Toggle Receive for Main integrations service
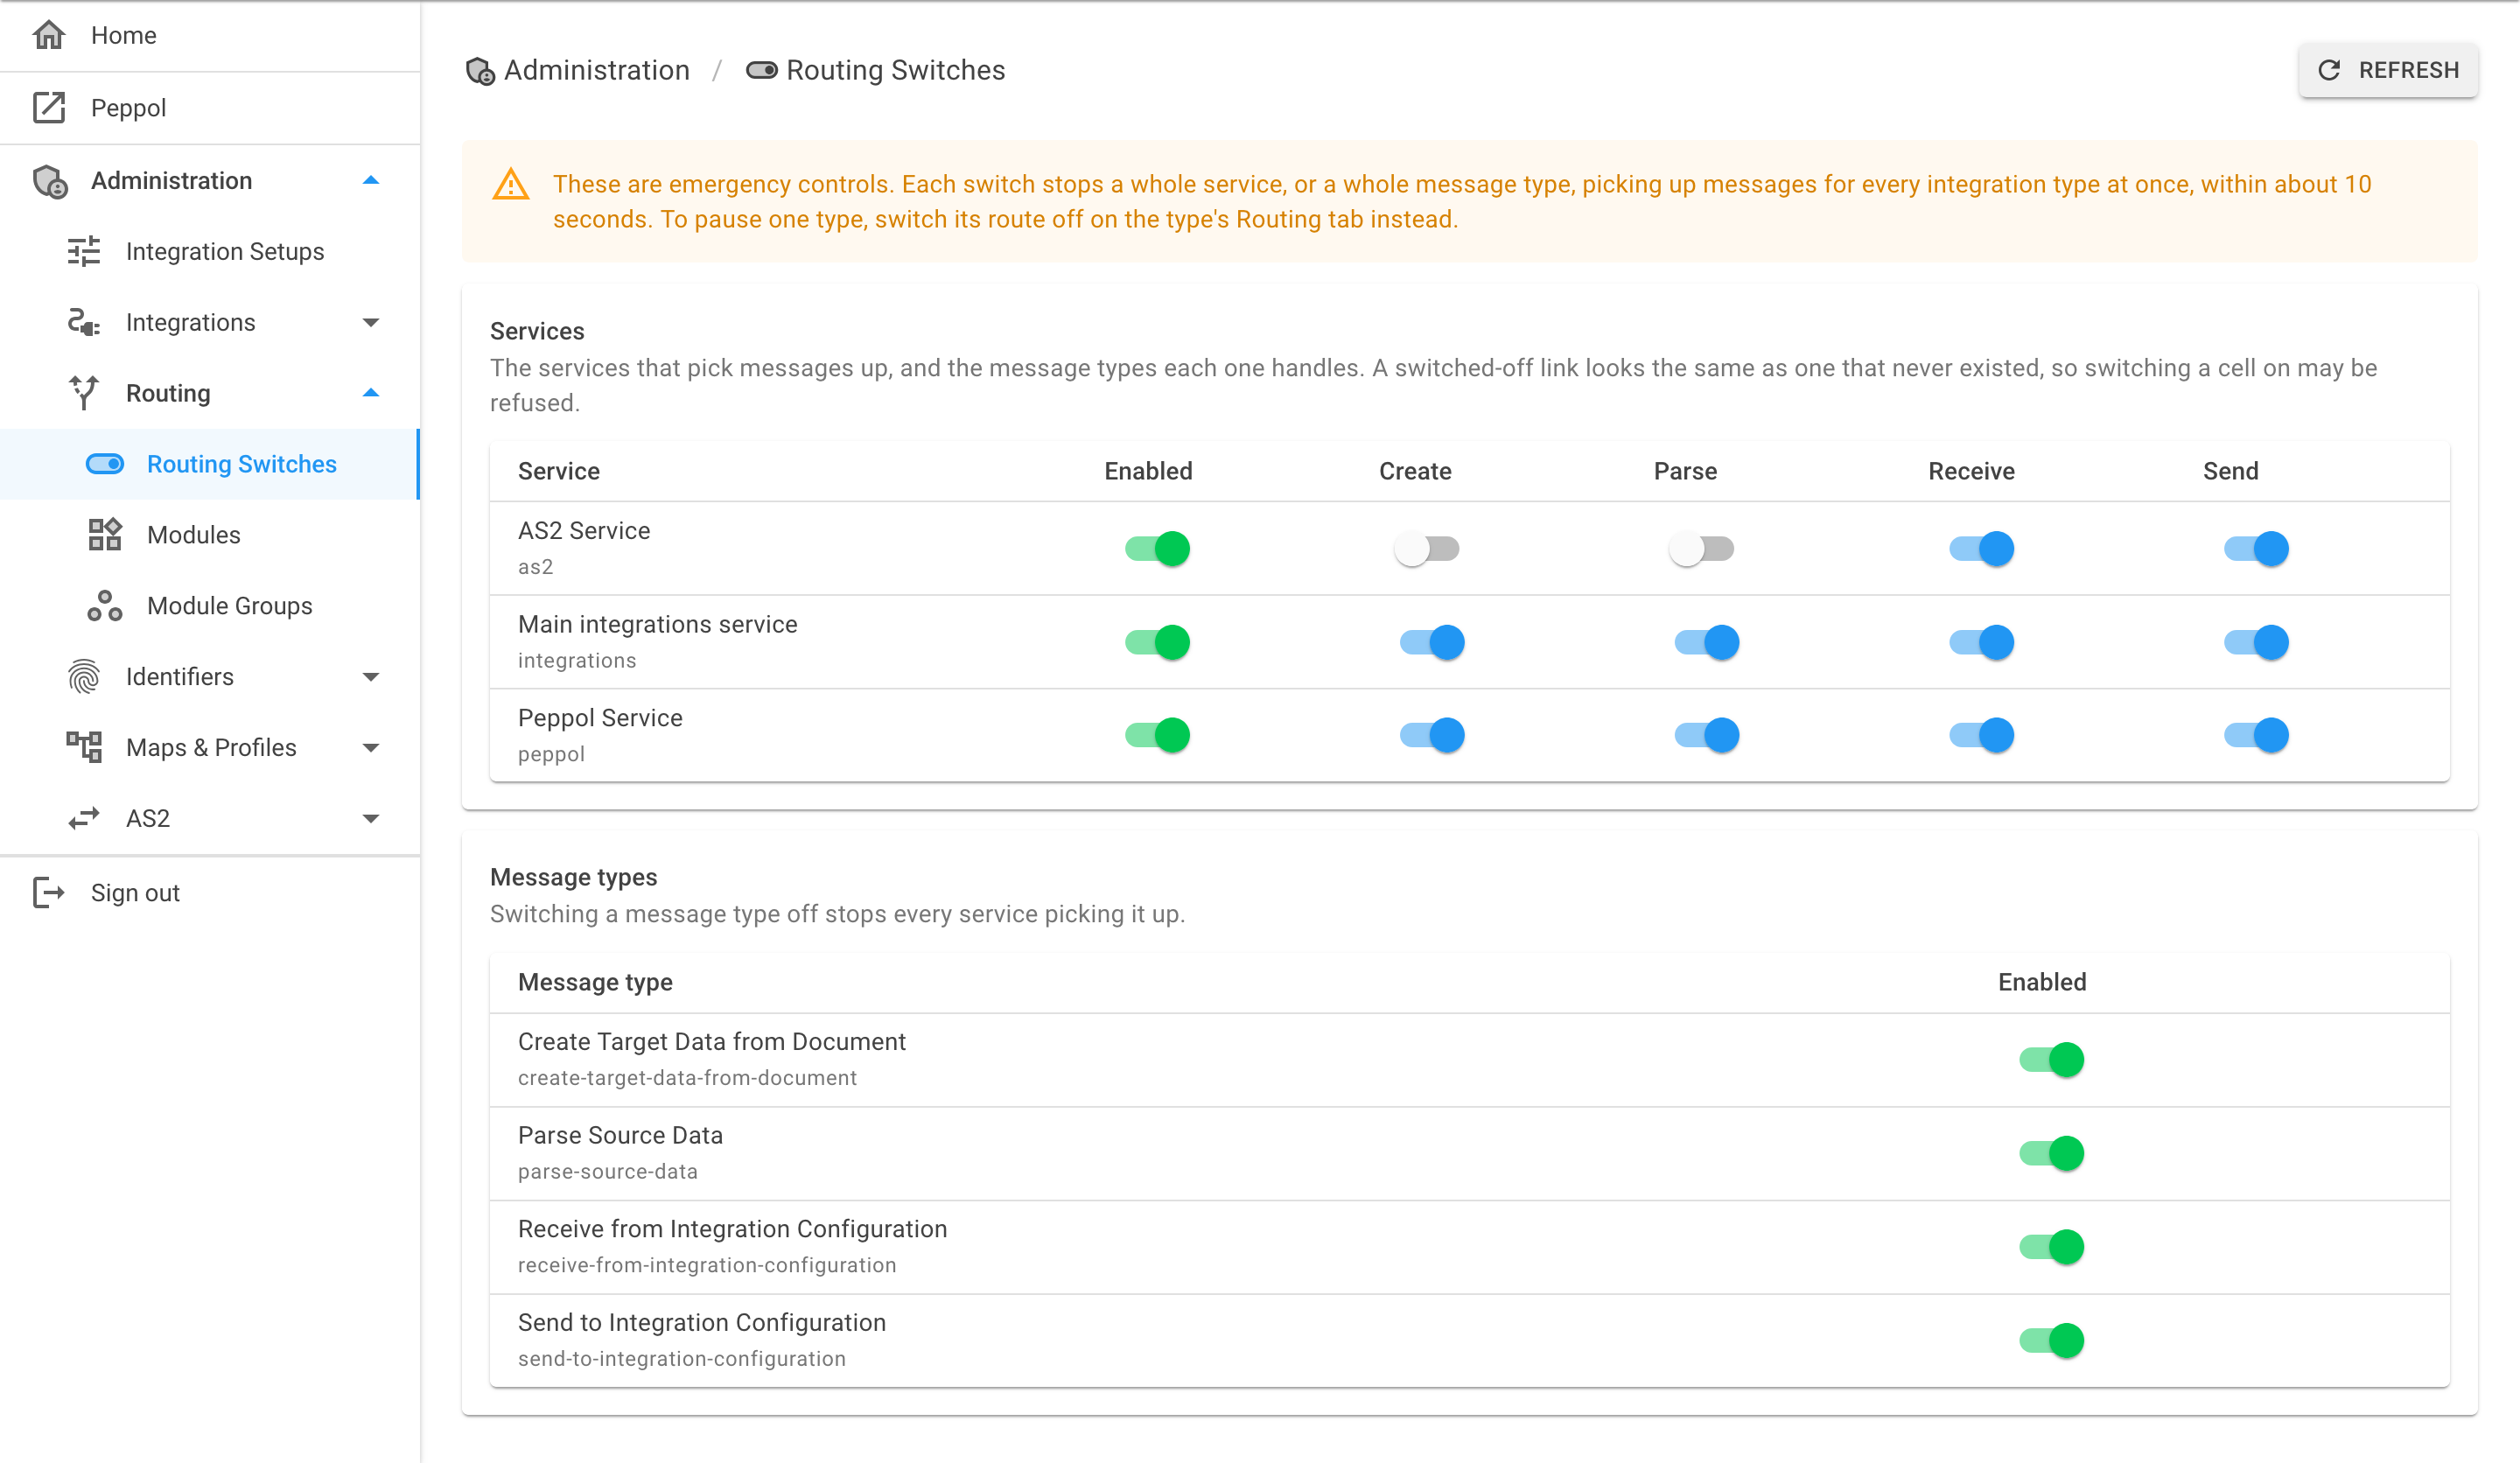2520x1463 pixels. [x=1981, y=642]
